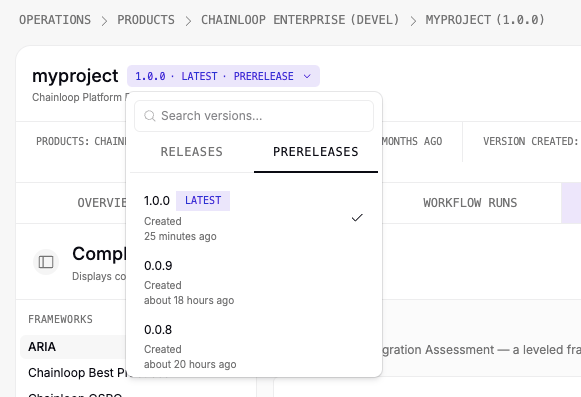Navigate to Chainloop Enterprise (Devel) breadcrumb
581x397 pixels.
300,20
